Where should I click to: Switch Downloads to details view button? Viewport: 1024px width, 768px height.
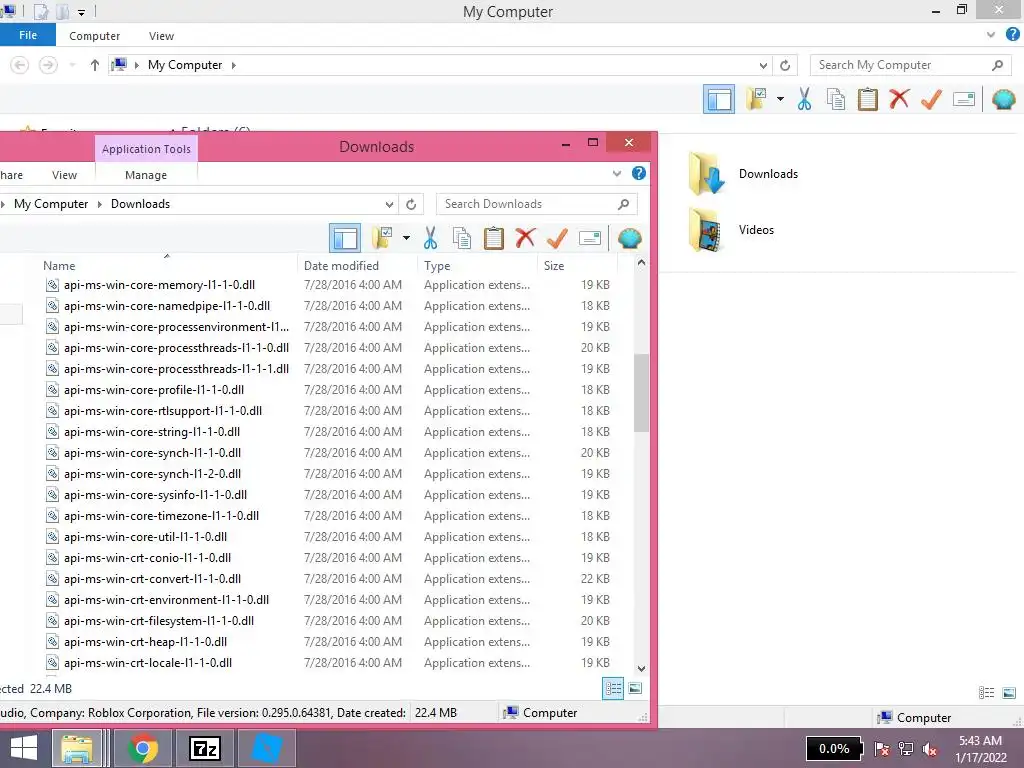(613, 688)
